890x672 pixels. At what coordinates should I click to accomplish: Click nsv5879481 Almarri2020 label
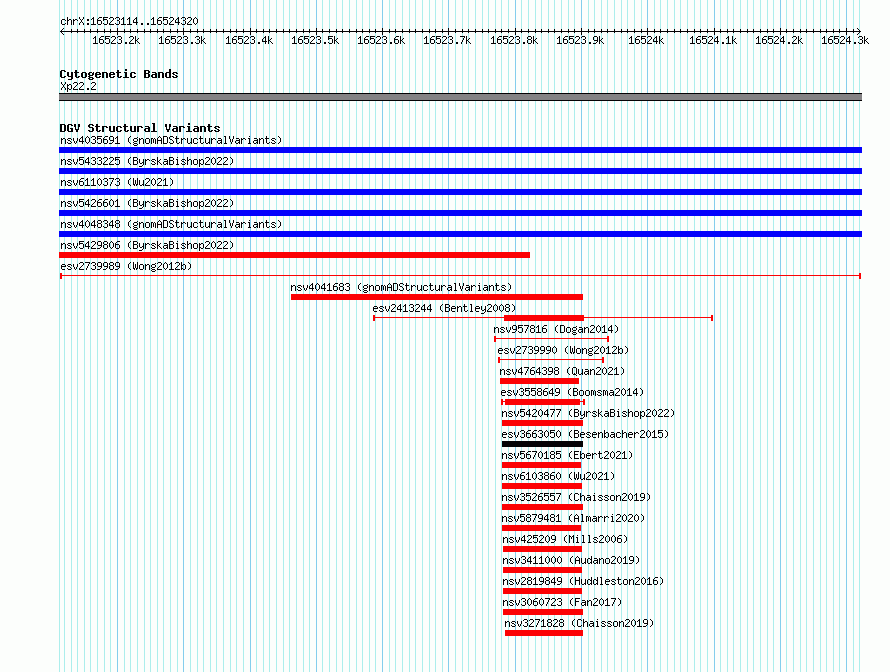pos(573,518)
